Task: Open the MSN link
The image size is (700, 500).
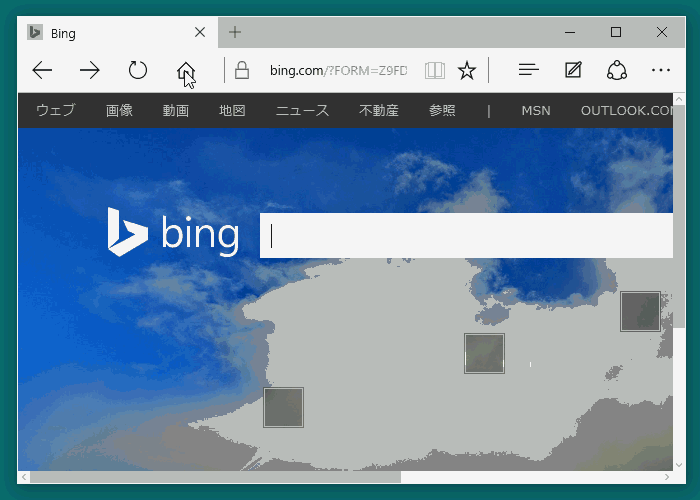Action: tap(536, 111)
